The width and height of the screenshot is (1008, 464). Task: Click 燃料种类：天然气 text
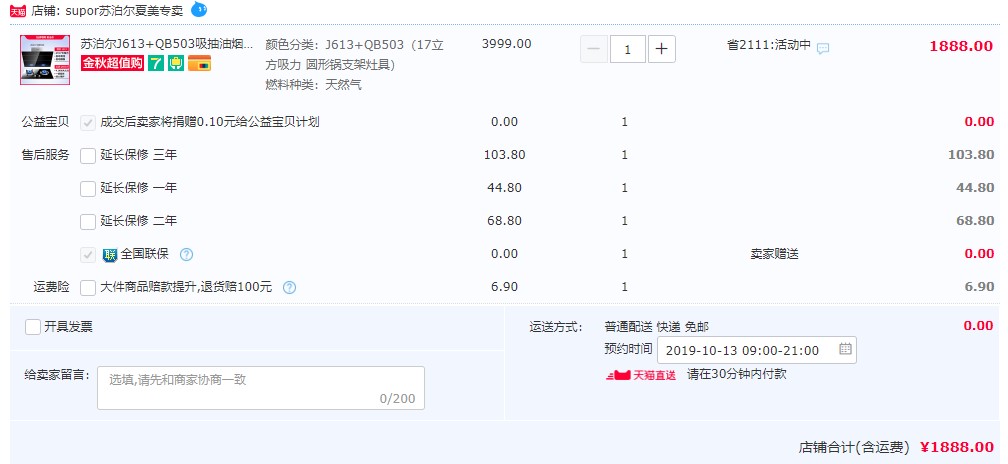(314, 84)
